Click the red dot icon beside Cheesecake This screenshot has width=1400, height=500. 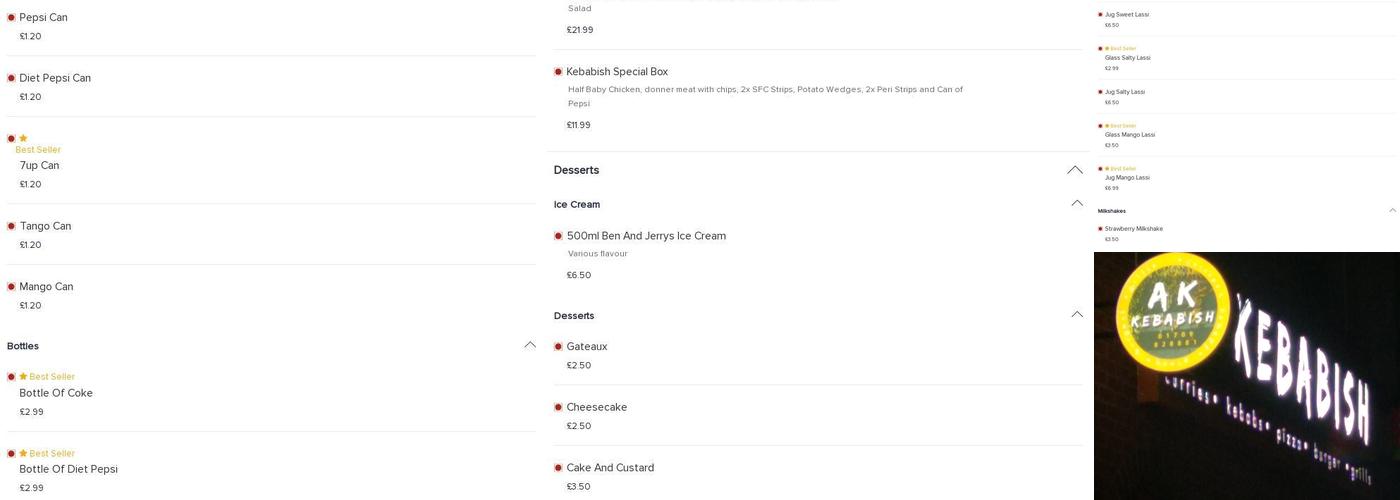tap(558, 407)
